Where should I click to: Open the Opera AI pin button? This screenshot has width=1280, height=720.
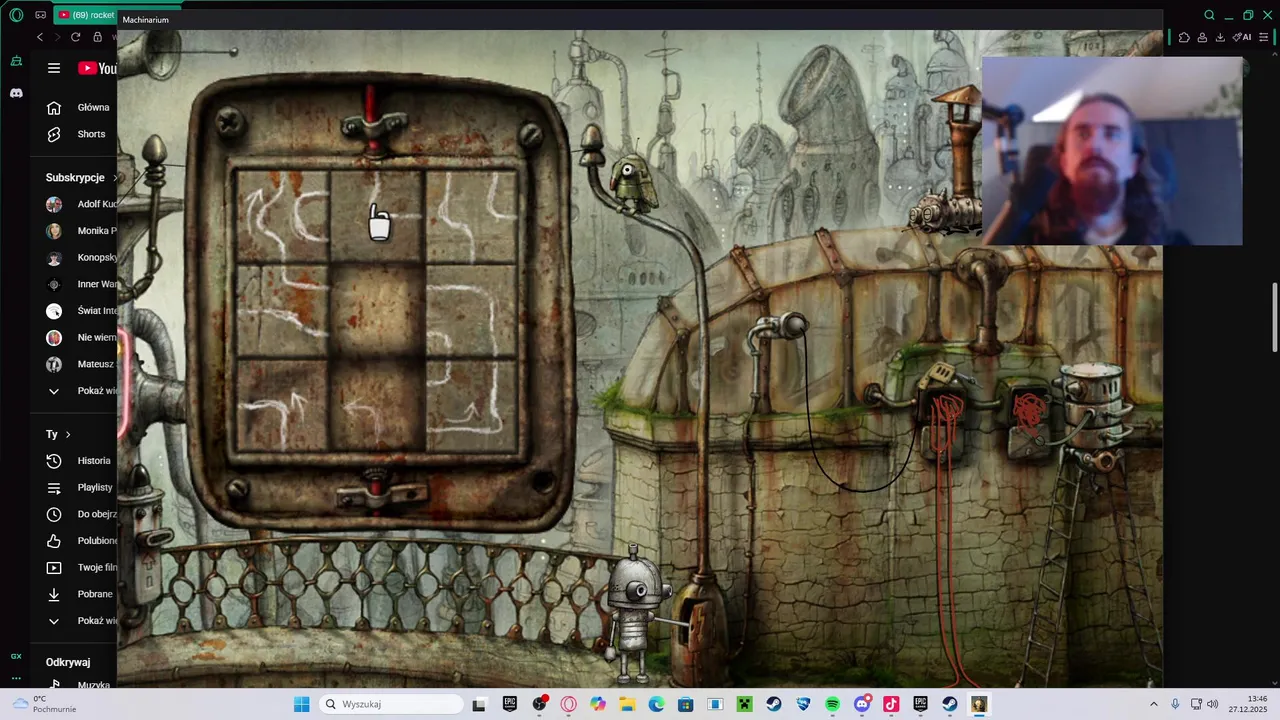[x=1243, y=37]
